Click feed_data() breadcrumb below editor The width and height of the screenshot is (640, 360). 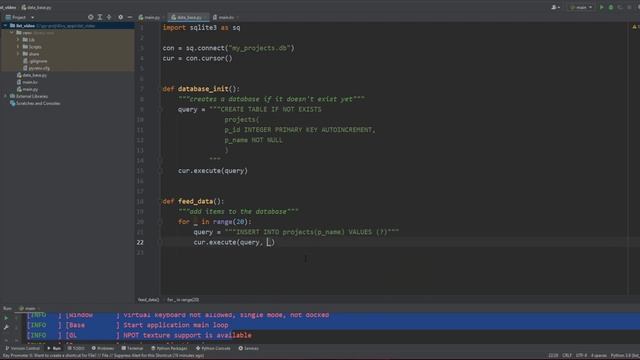pyautogui.click(x=148, y=300)
